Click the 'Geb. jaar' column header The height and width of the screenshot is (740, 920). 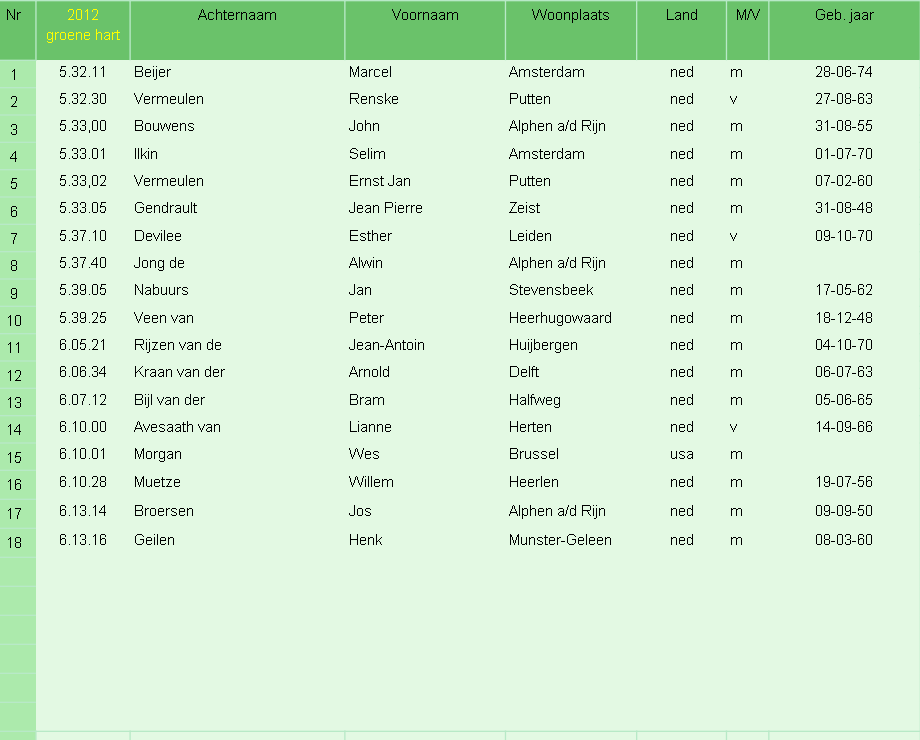coord(844,30)
